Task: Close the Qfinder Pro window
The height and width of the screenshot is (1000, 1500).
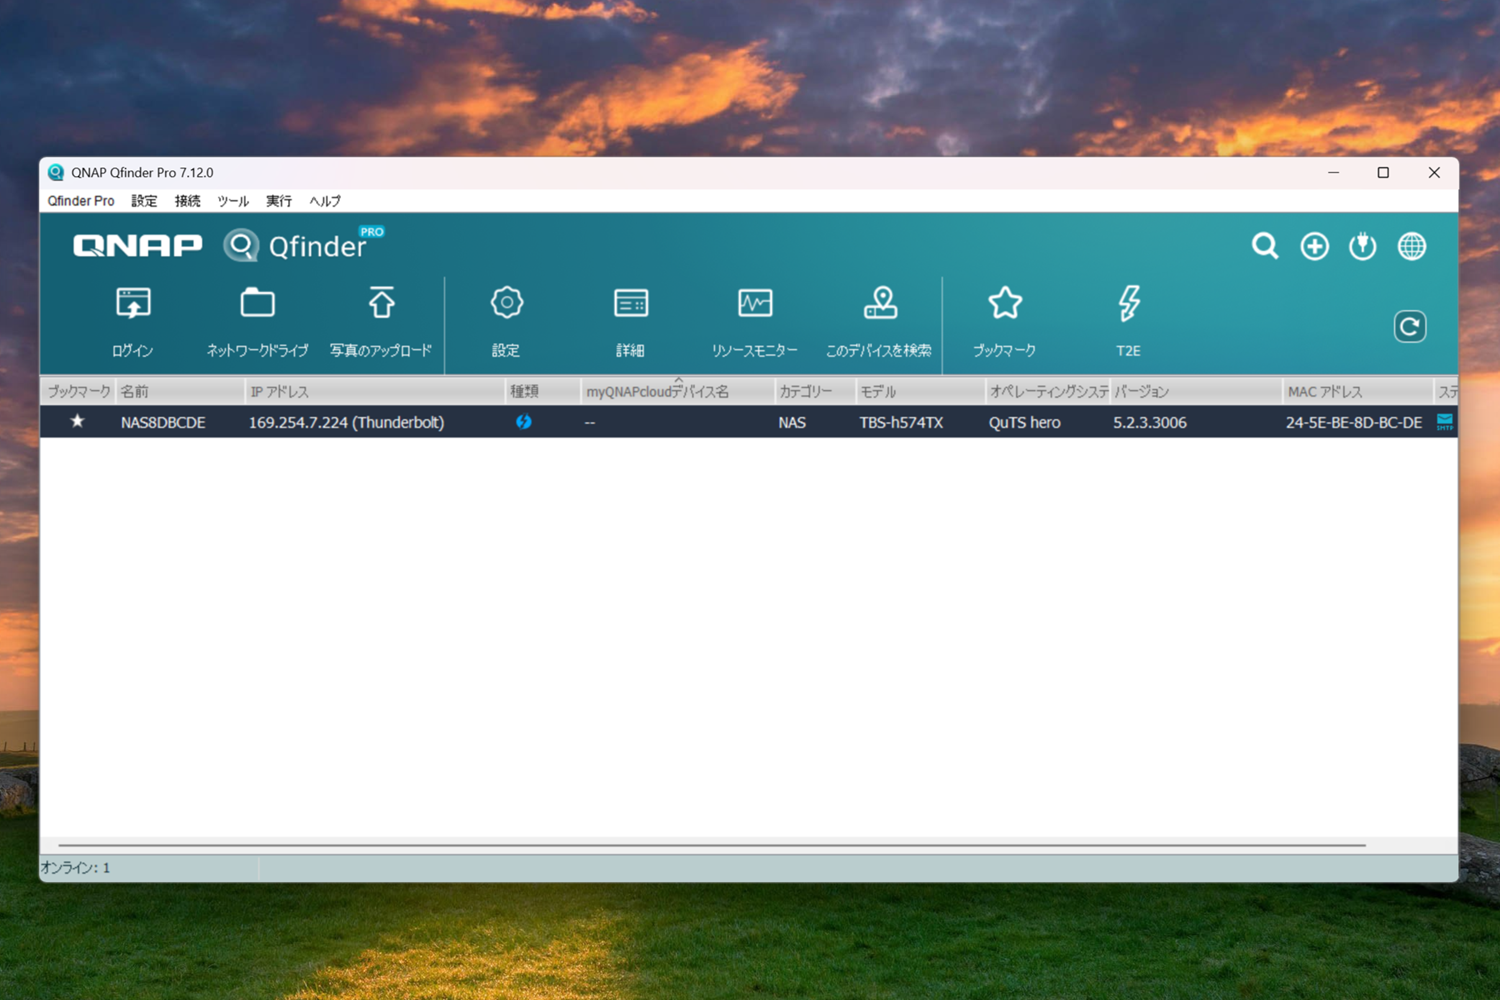Action: point(1434,173)
